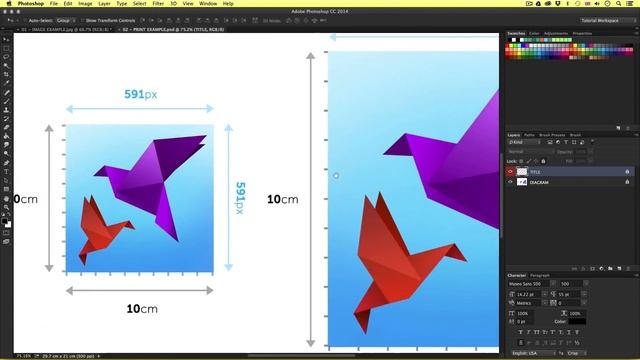Select the Clone Stamp tool
The width and height of the screenshot is (640, 360).
(6, 110)
